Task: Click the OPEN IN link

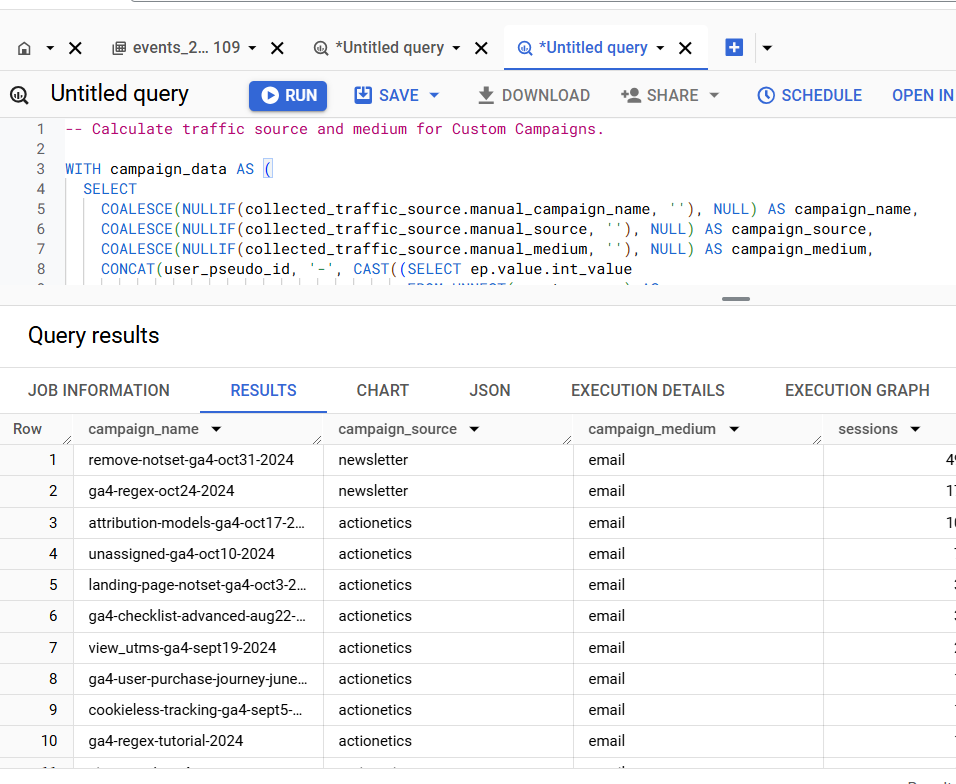Action: 922,95
